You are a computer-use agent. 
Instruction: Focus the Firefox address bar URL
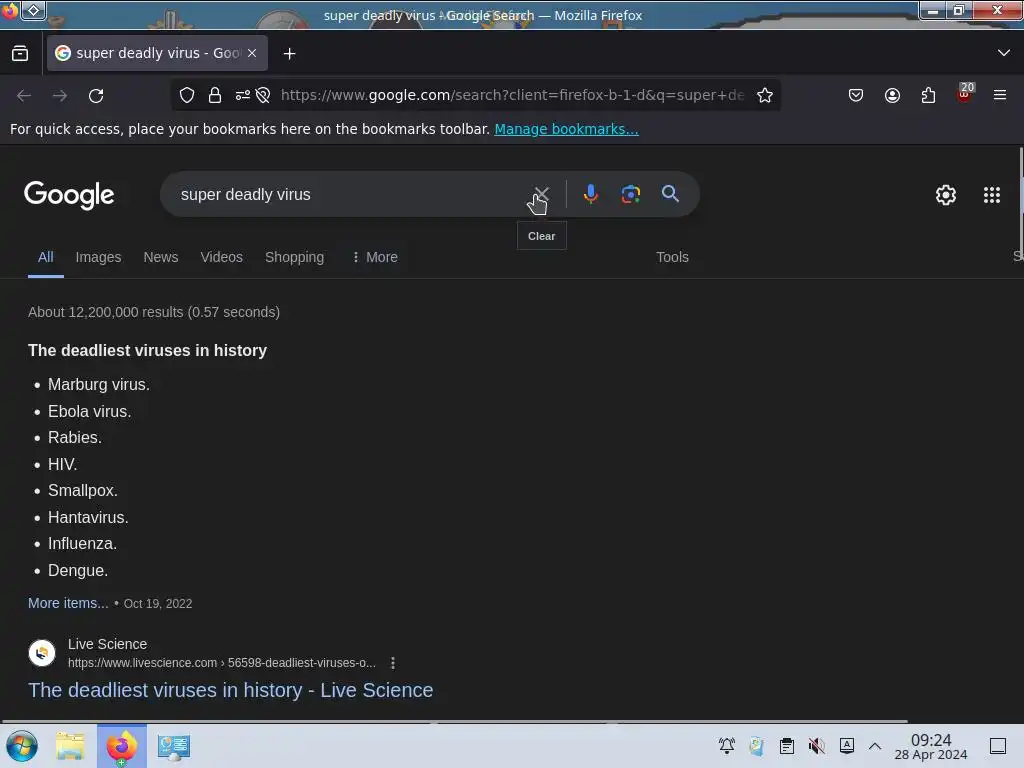click(x=513, y=95)
